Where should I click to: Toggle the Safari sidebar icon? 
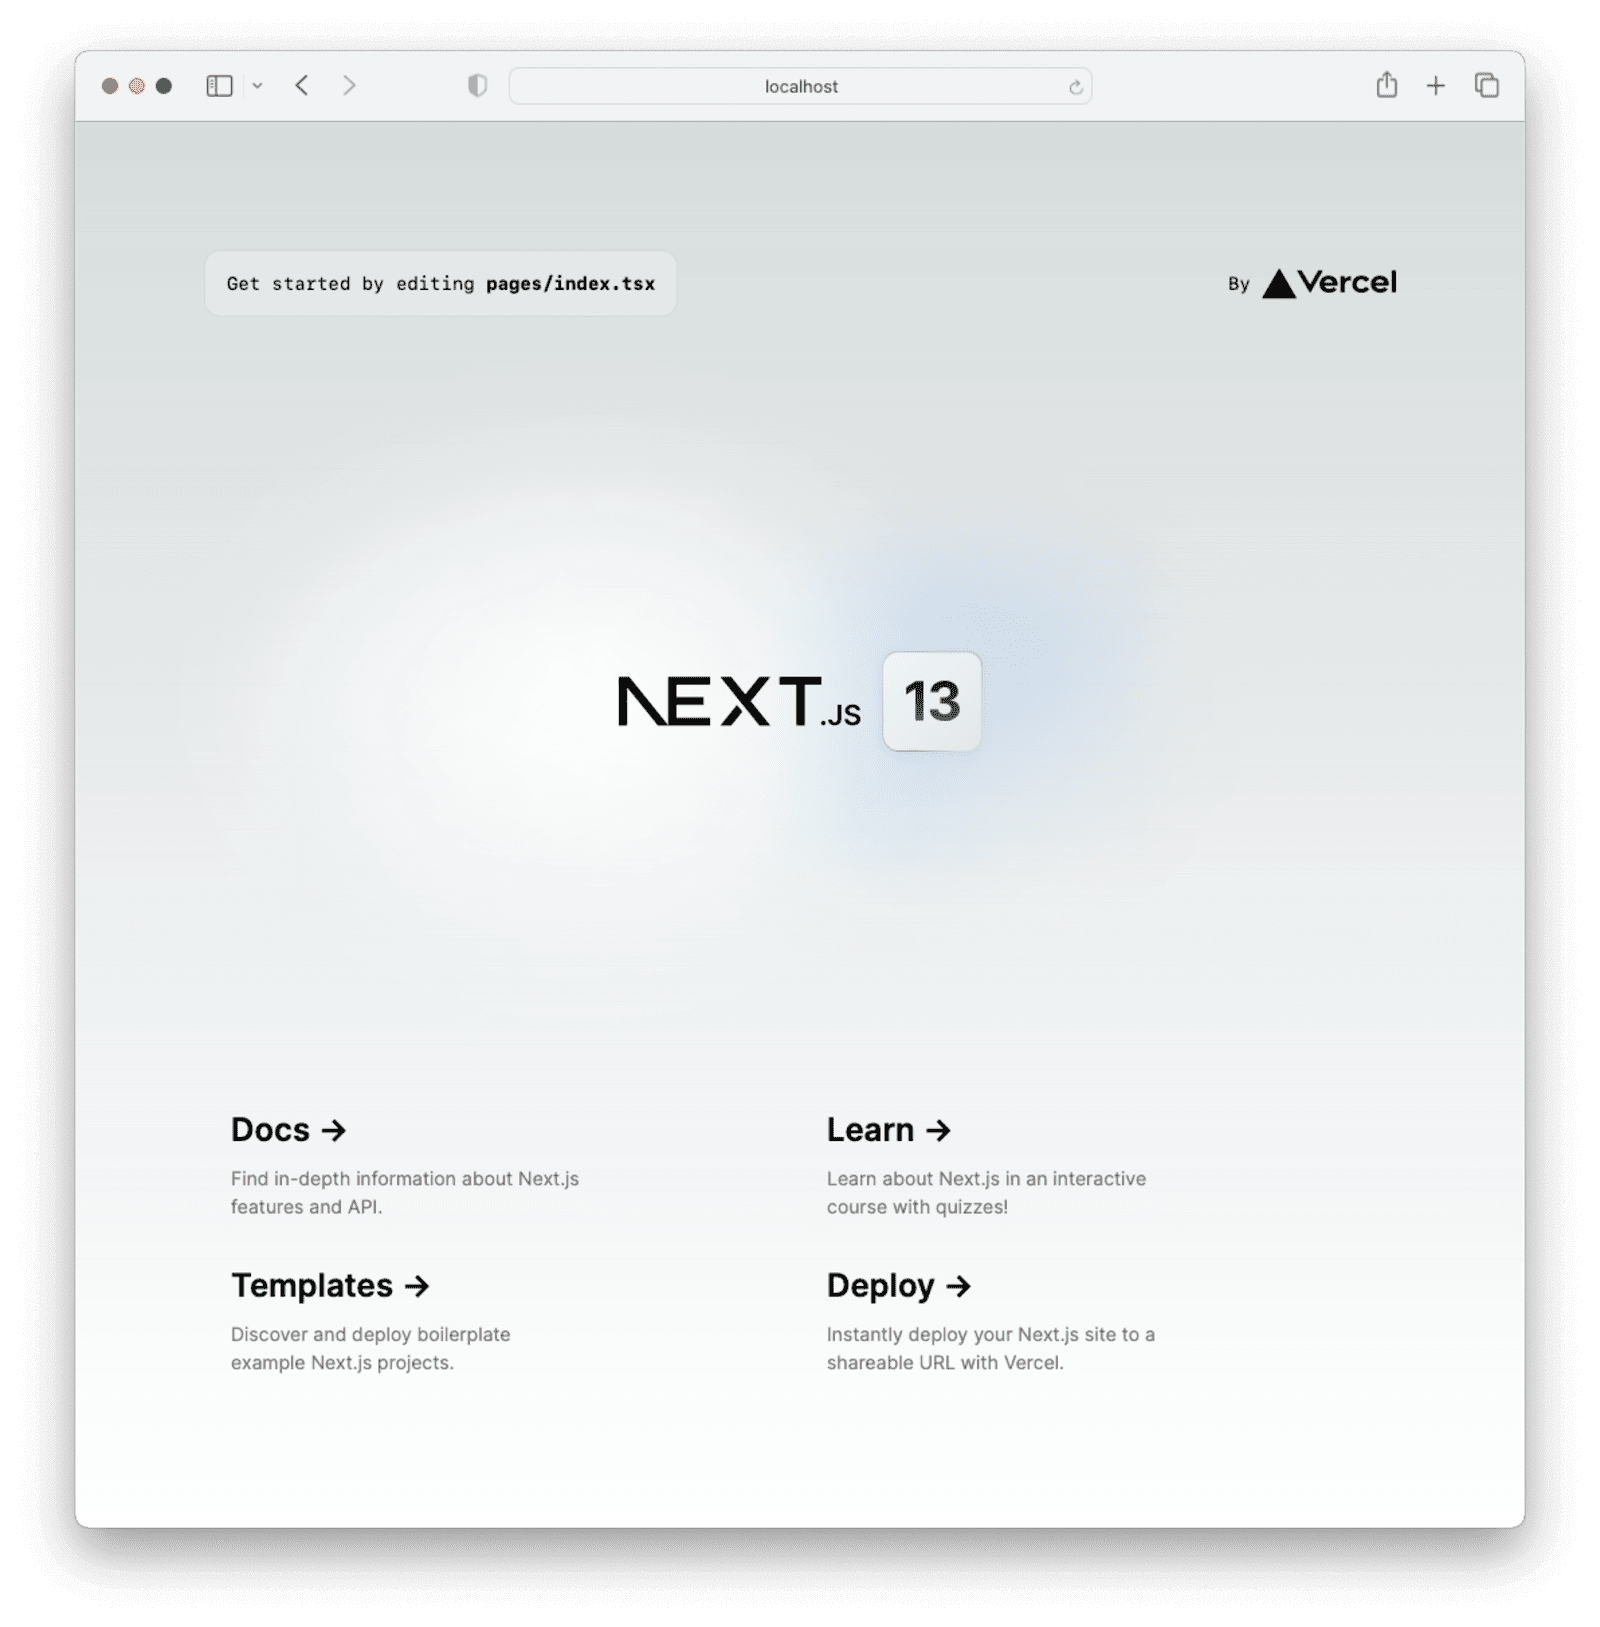point(219,86)
